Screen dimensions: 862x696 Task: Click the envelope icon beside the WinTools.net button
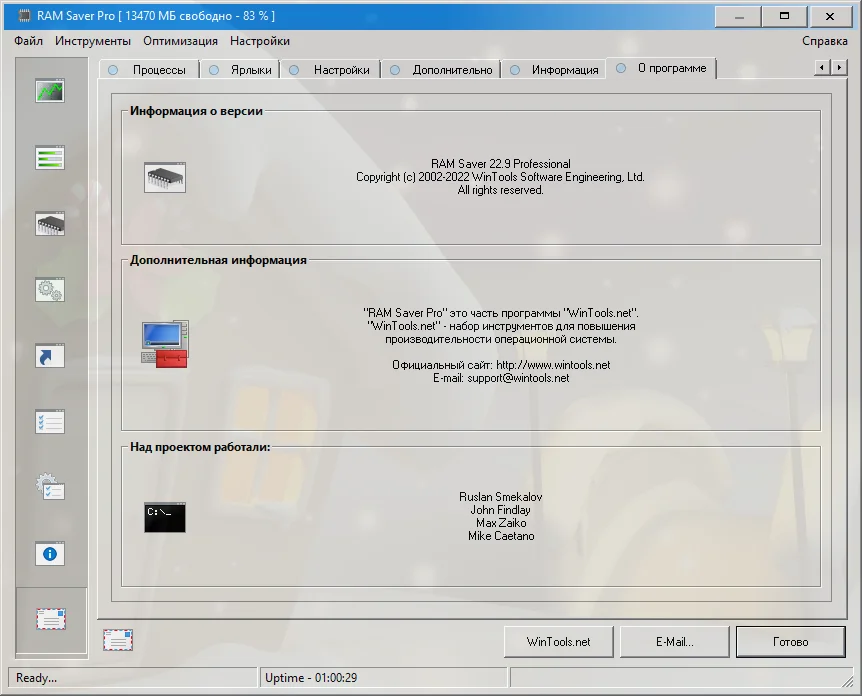[x=118, y=640]
